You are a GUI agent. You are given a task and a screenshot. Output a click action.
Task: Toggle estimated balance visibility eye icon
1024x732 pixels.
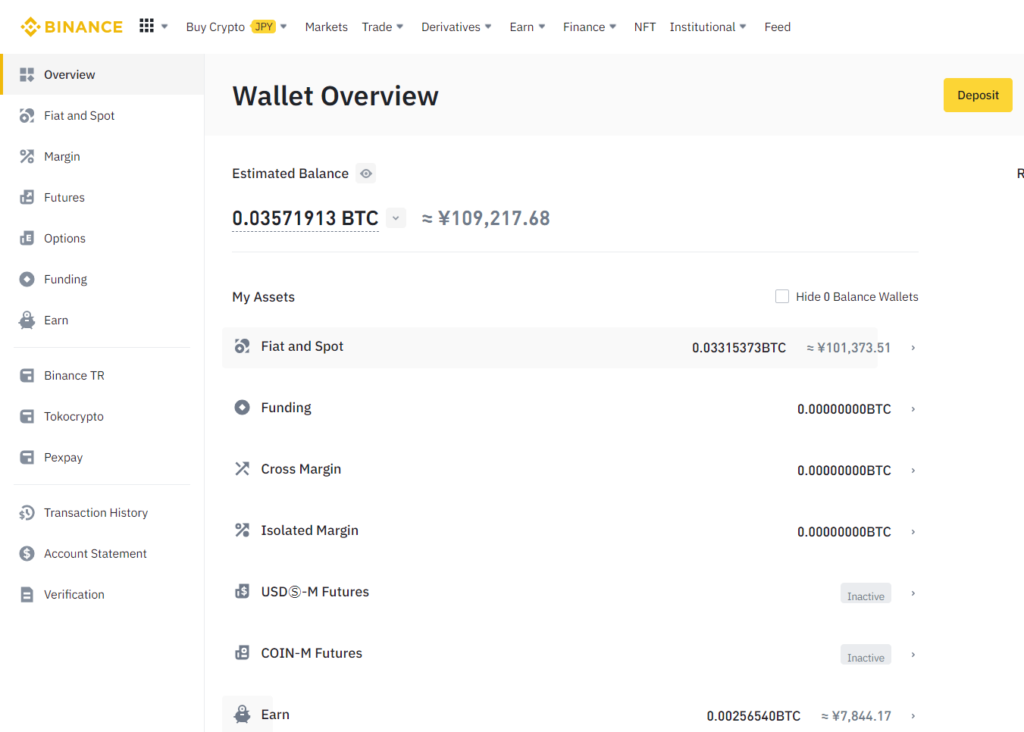pos(366,174)
